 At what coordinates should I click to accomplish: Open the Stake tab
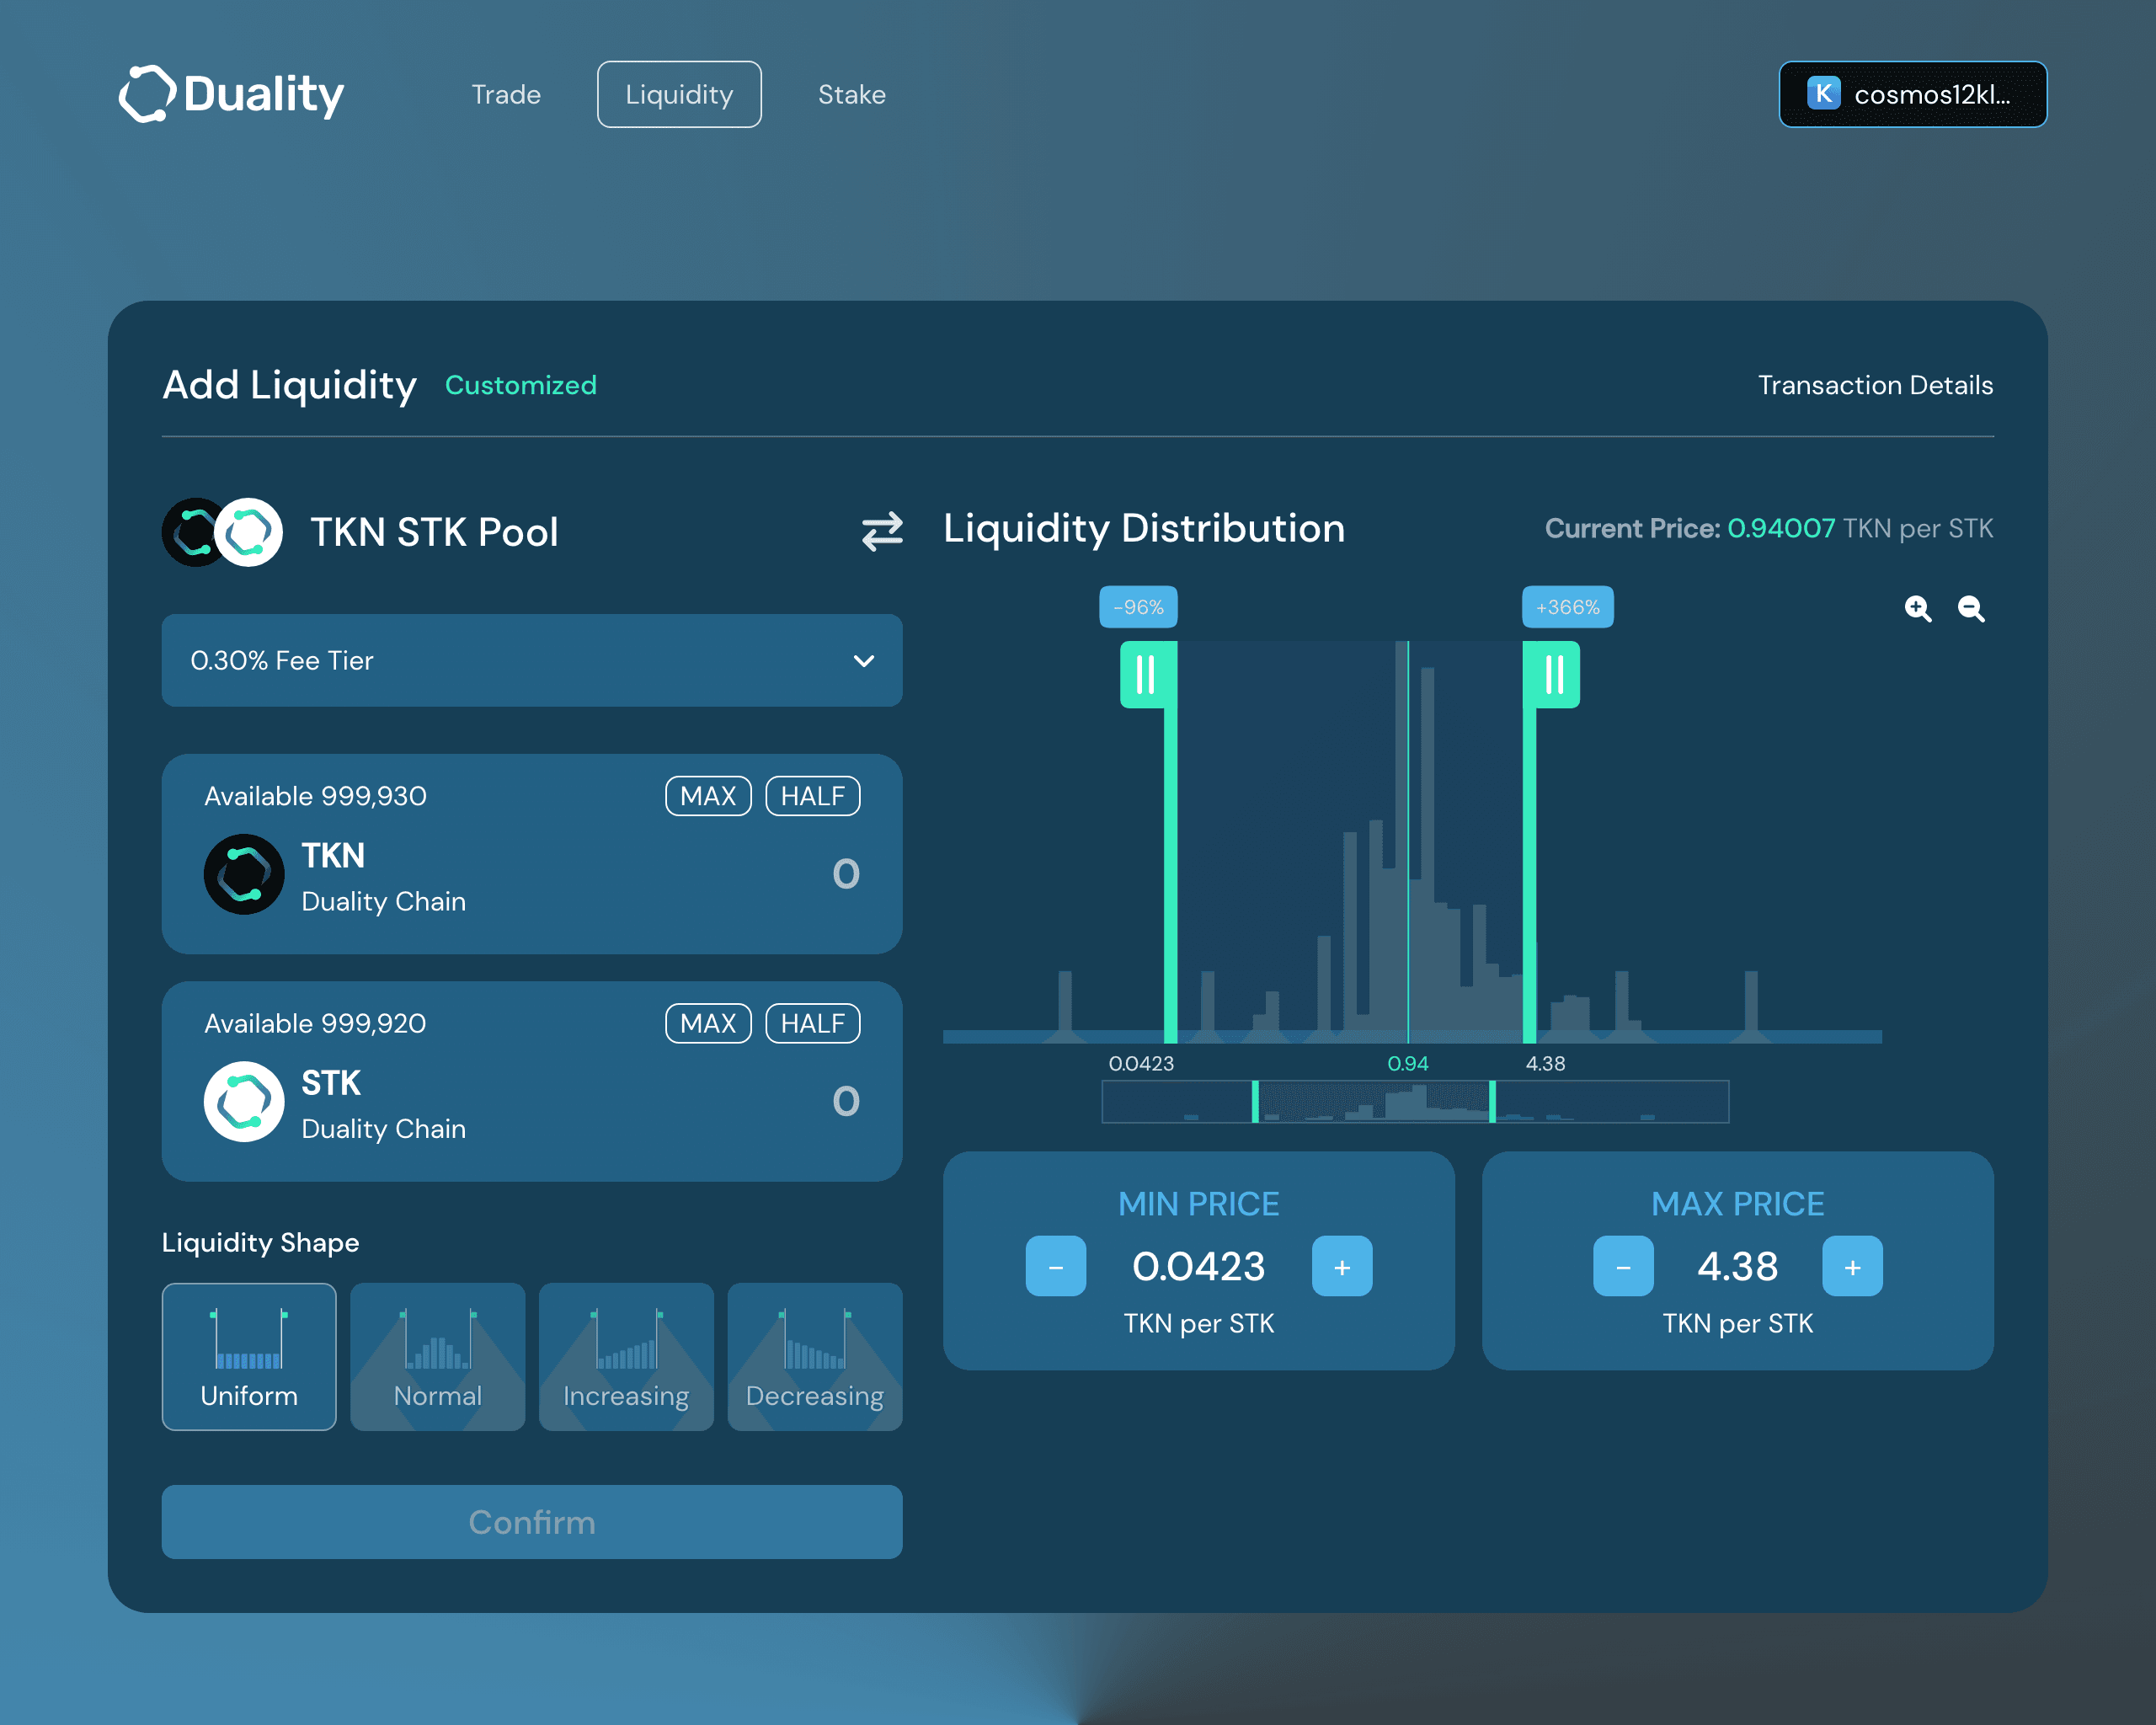(x=851, y=94)
